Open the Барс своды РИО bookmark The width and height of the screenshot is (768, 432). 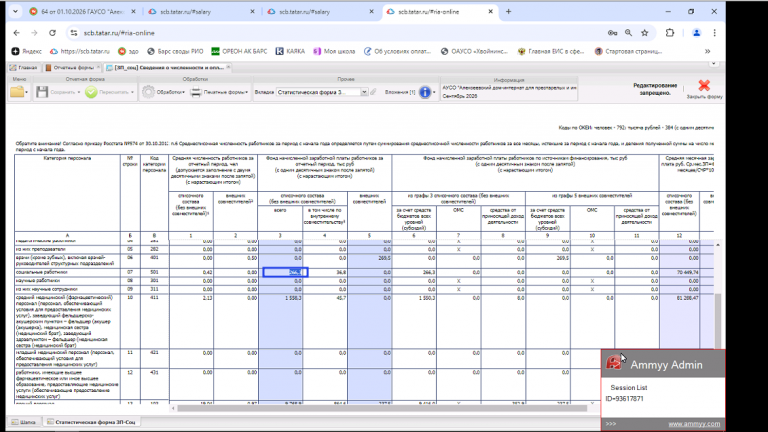[175, 51]
